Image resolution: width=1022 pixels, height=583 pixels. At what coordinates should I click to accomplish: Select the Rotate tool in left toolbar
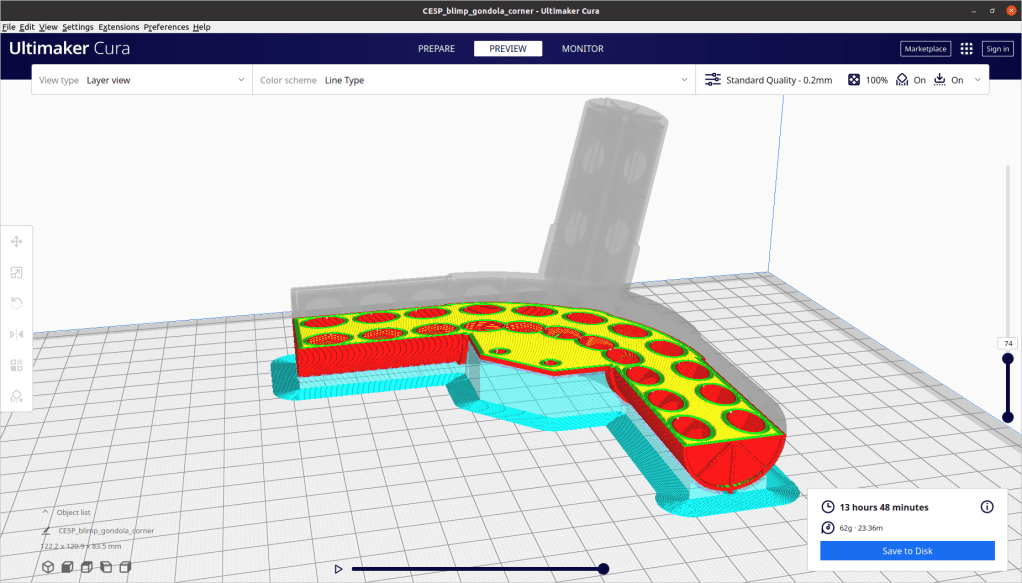pos(17,303)
